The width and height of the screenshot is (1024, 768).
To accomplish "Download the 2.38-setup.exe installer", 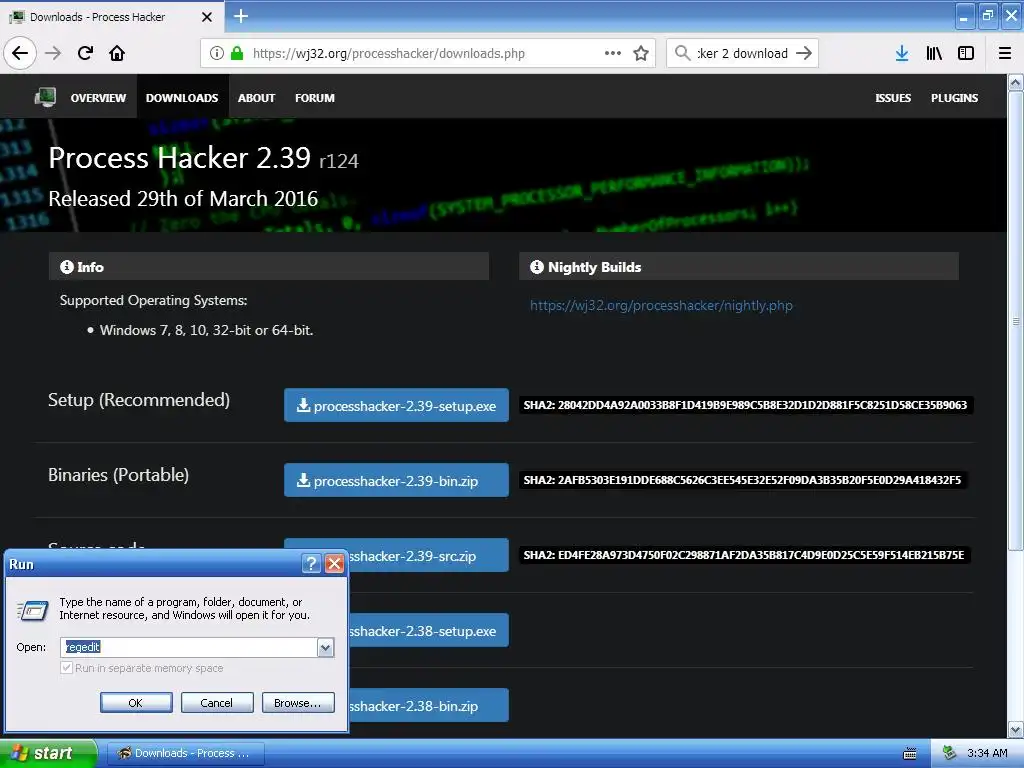I will [428, 631].
